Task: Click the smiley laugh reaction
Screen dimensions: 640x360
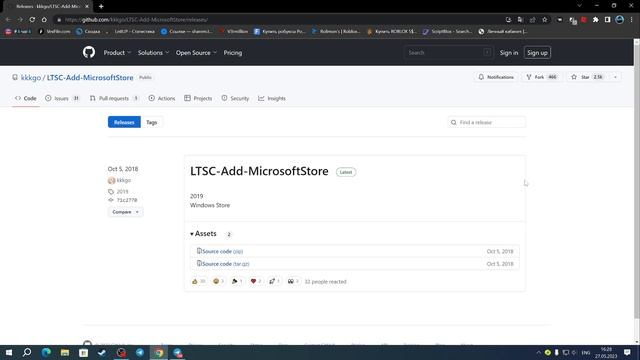Action: point(218,281)
